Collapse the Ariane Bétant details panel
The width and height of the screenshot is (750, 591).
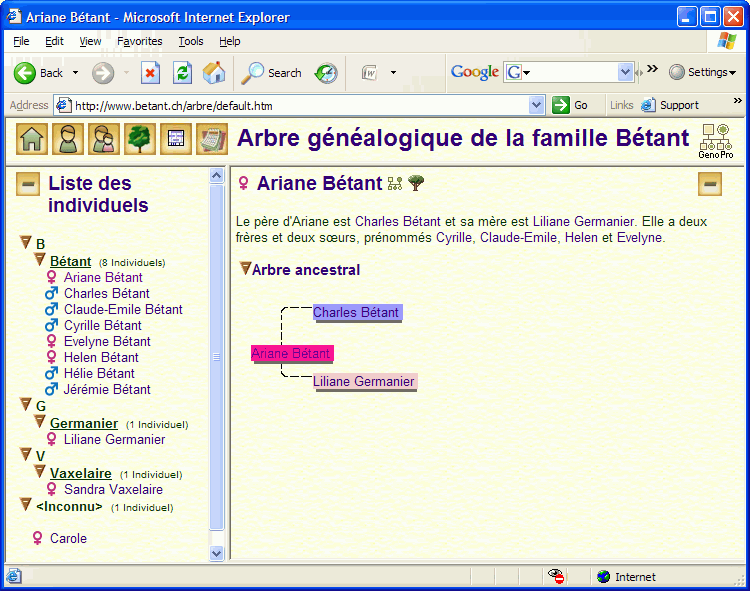point(709,184)
